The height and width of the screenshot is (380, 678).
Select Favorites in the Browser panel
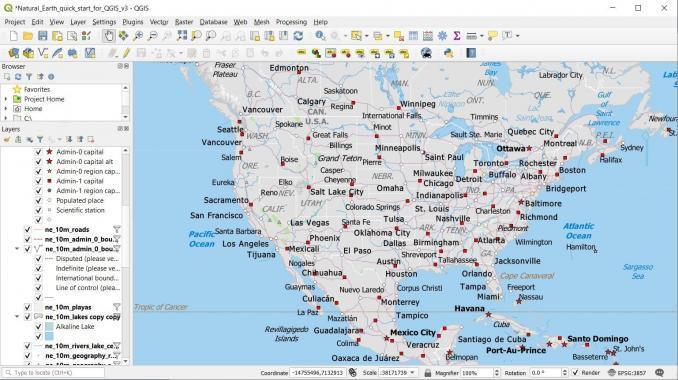tap(37, 89)
